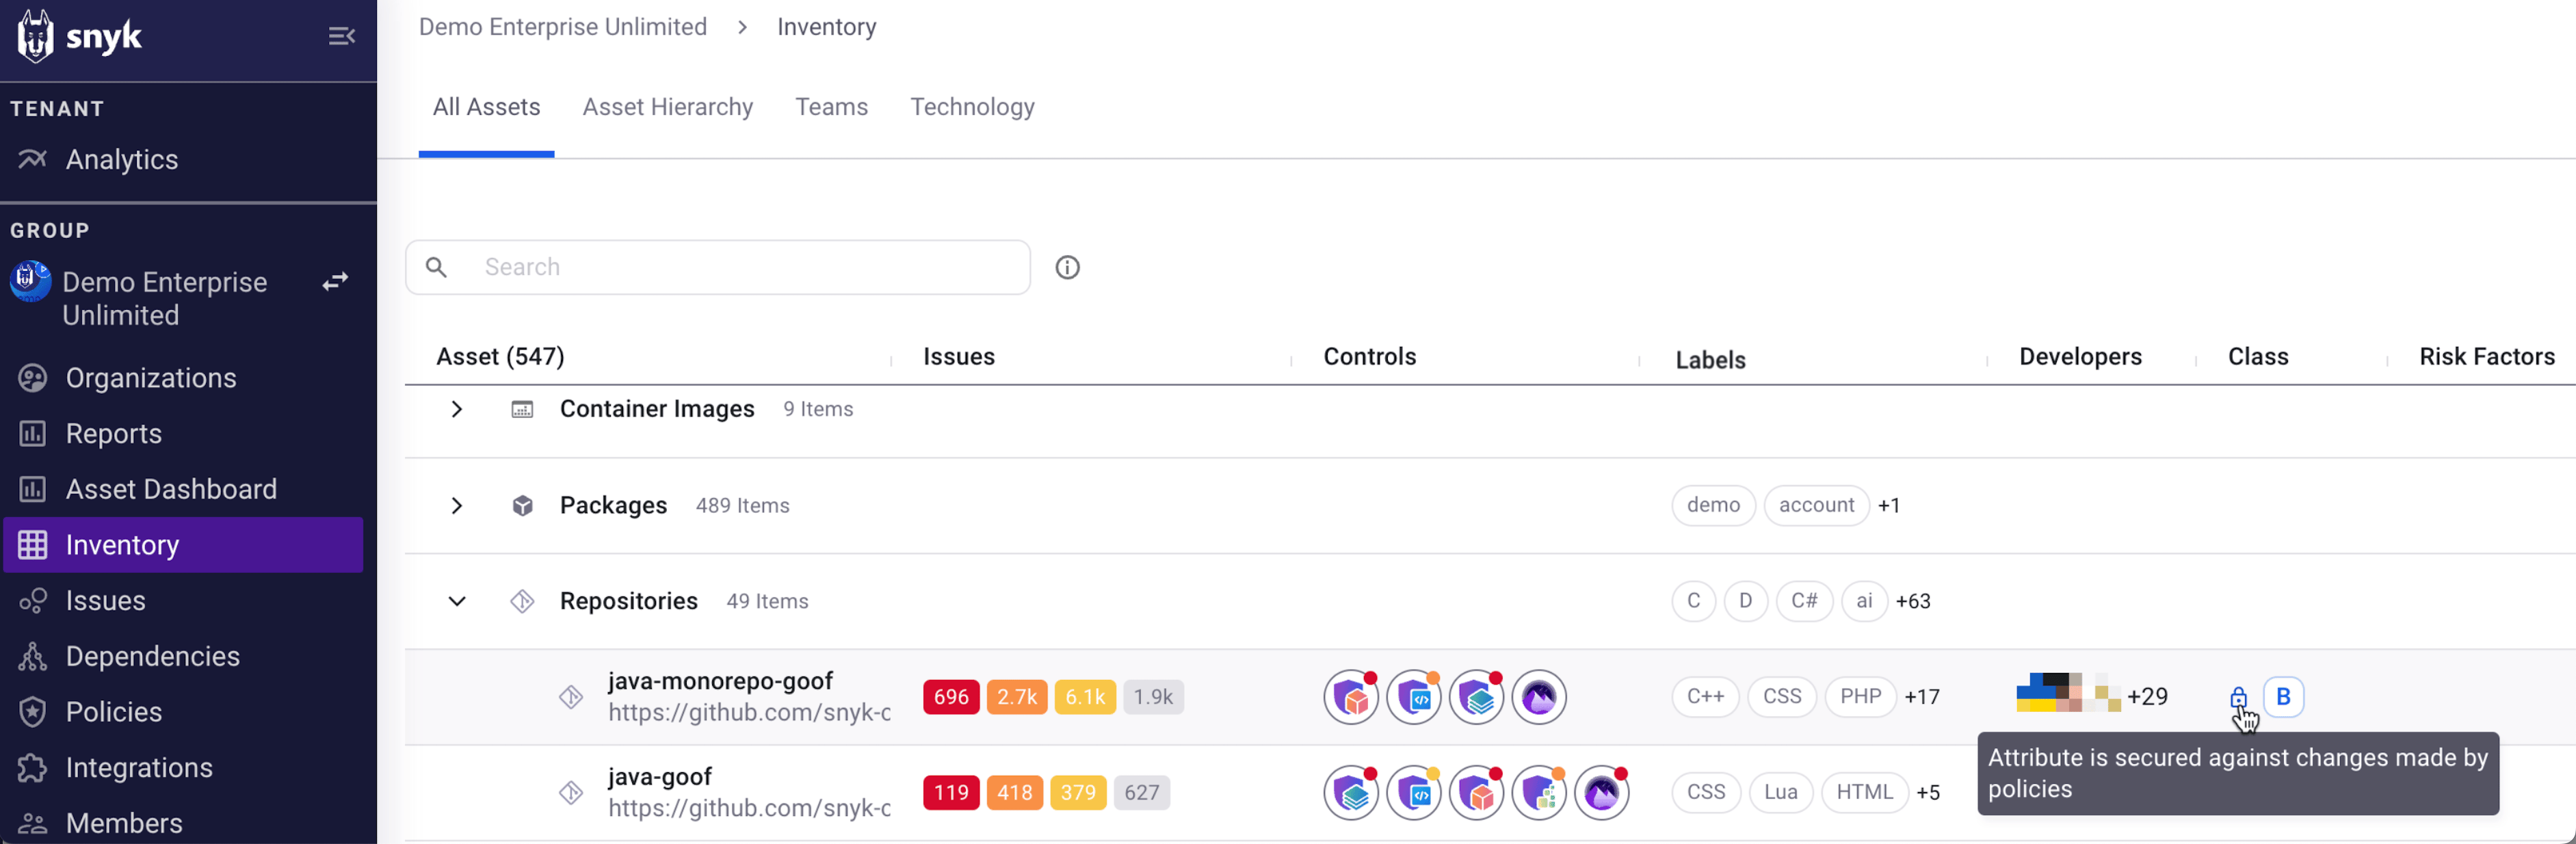This screenshot has height=844, width=2576.
Task: Click the lock icon in java-monorepo-goof row
Action: 2238,697
